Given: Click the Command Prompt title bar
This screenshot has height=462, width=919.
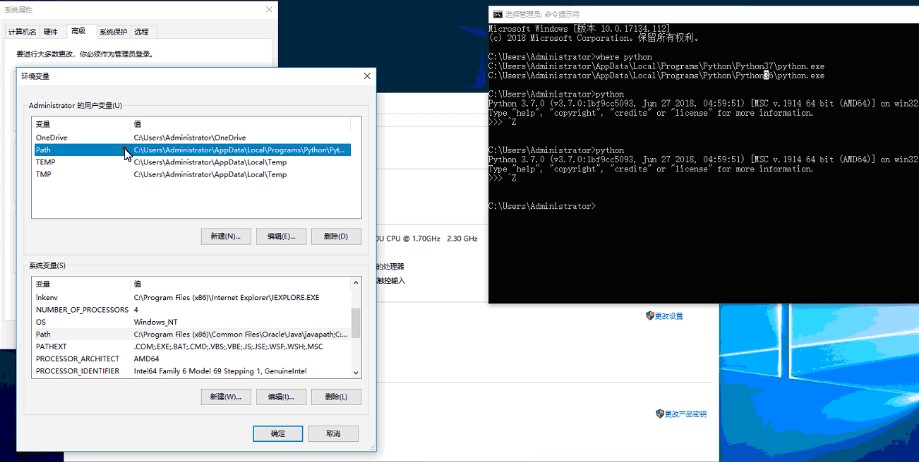Looking at the screenshot, I should pyautogui.click(x=703, y=14).
